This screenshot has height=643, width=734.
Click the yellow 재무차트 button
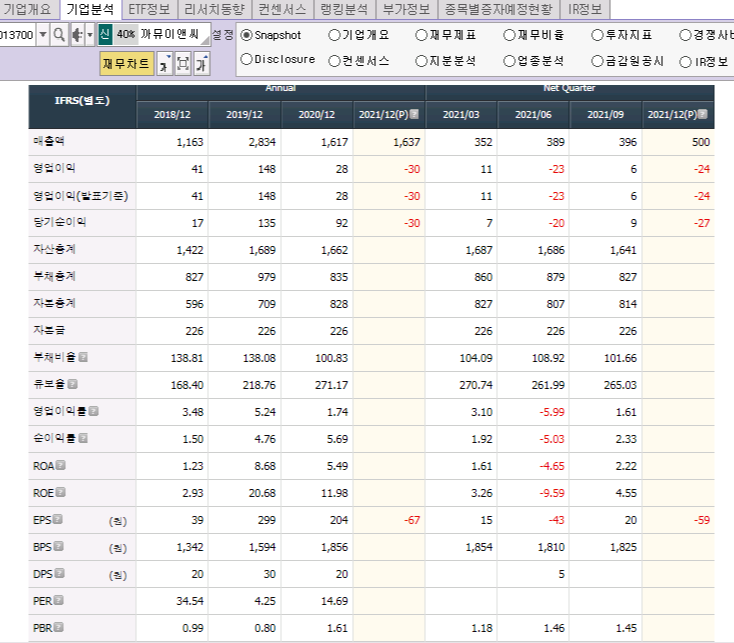coord(126,64)
